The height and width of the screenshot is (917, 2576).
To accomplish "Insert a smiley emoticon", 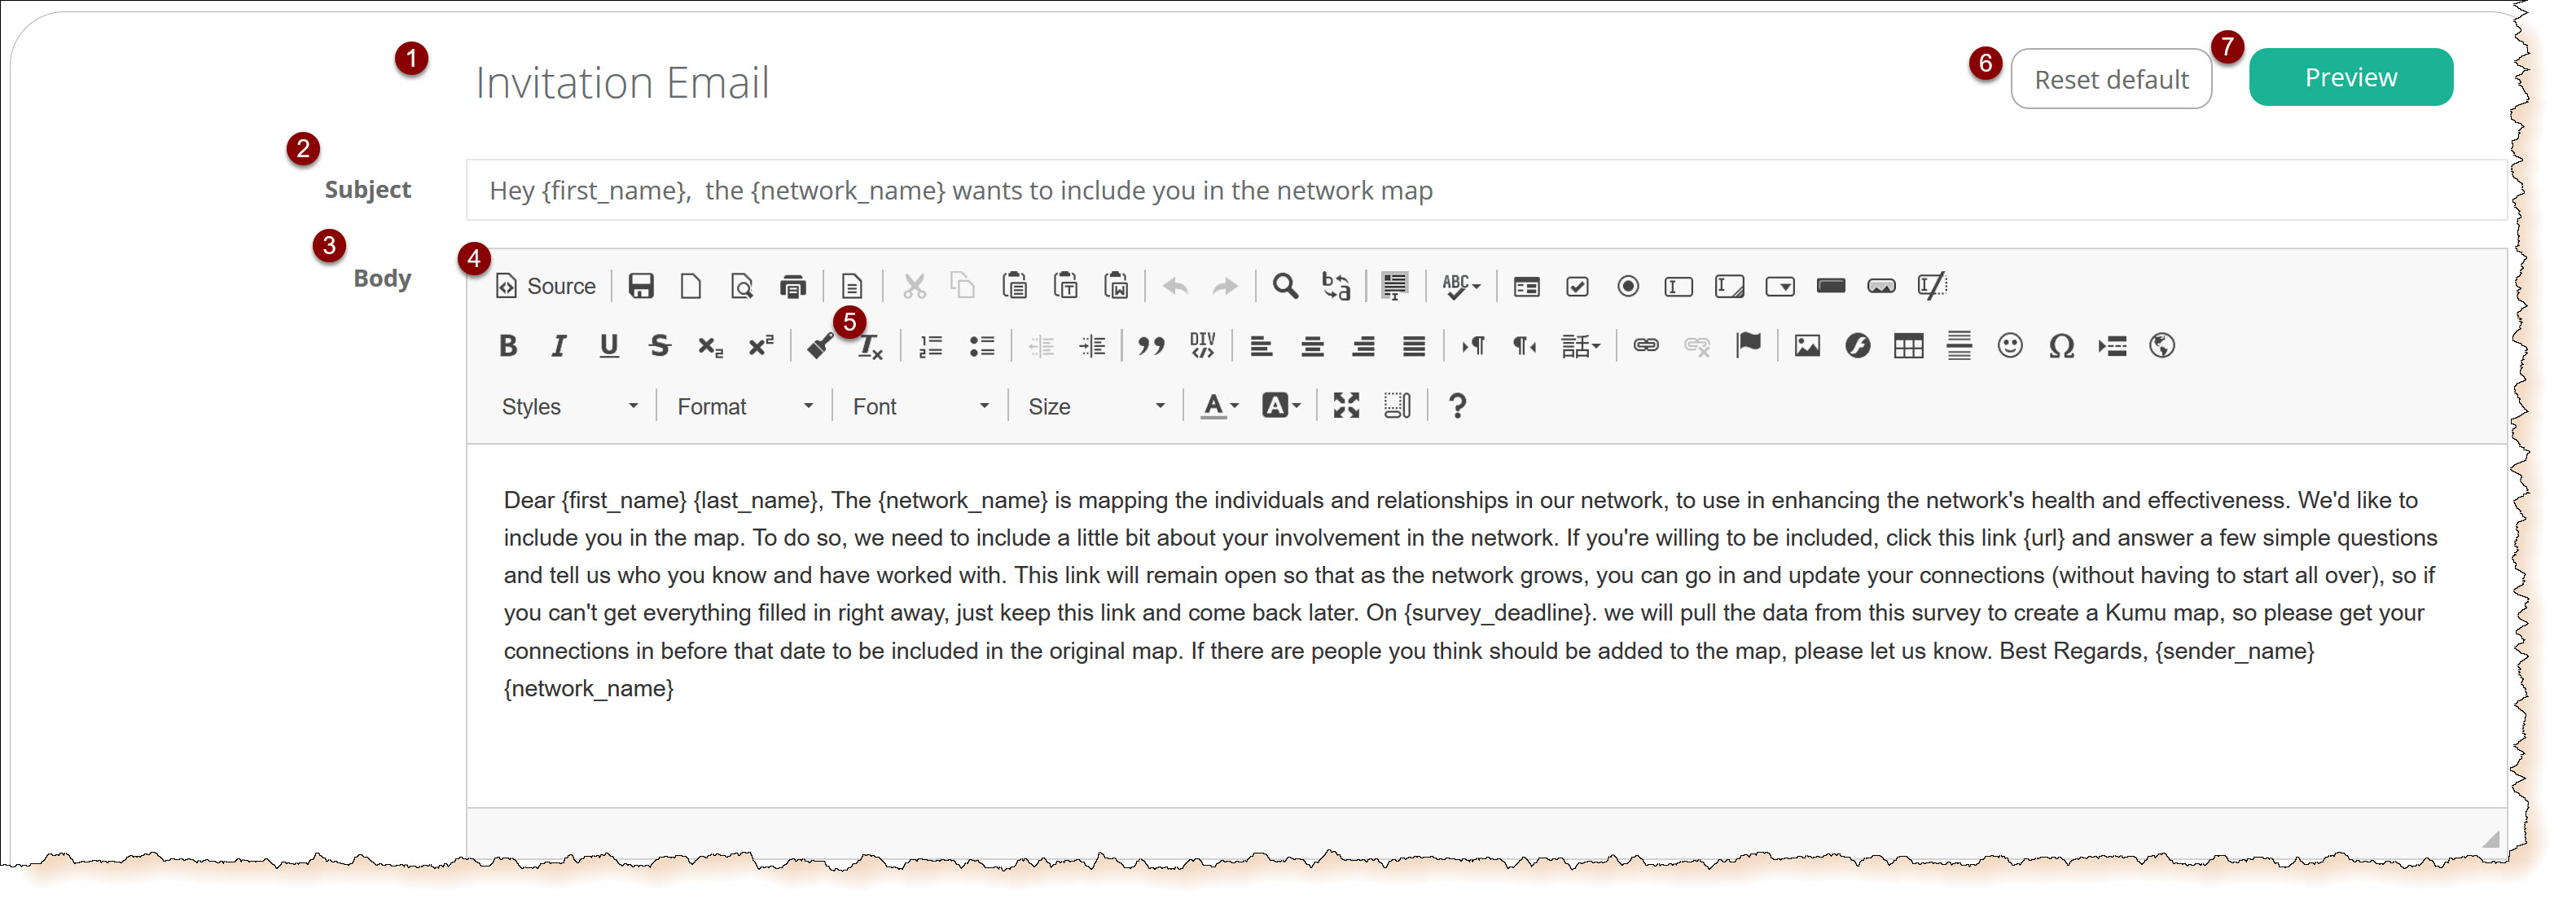I will [x=2010, y=346].
